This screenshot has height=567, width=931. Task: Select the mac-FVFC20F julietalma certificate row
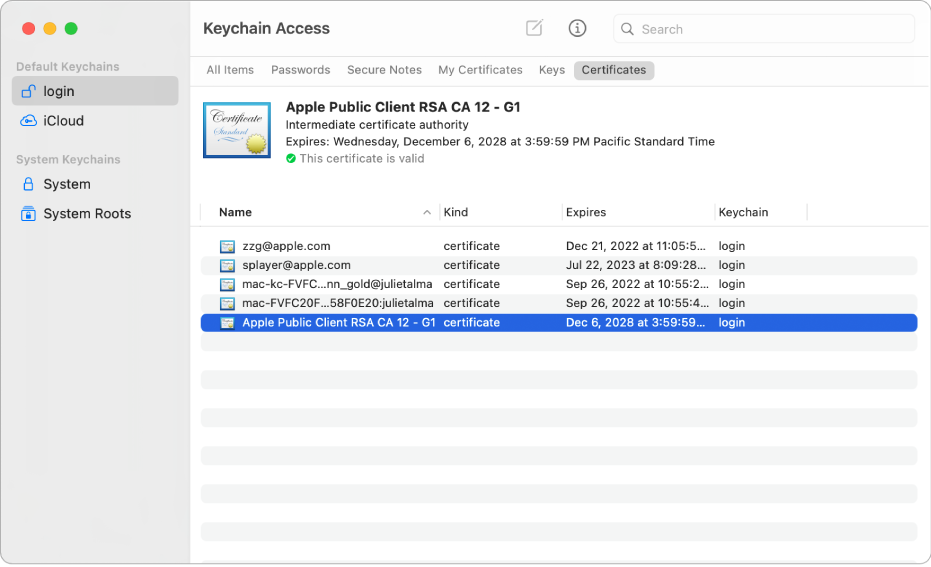(337, 303)
